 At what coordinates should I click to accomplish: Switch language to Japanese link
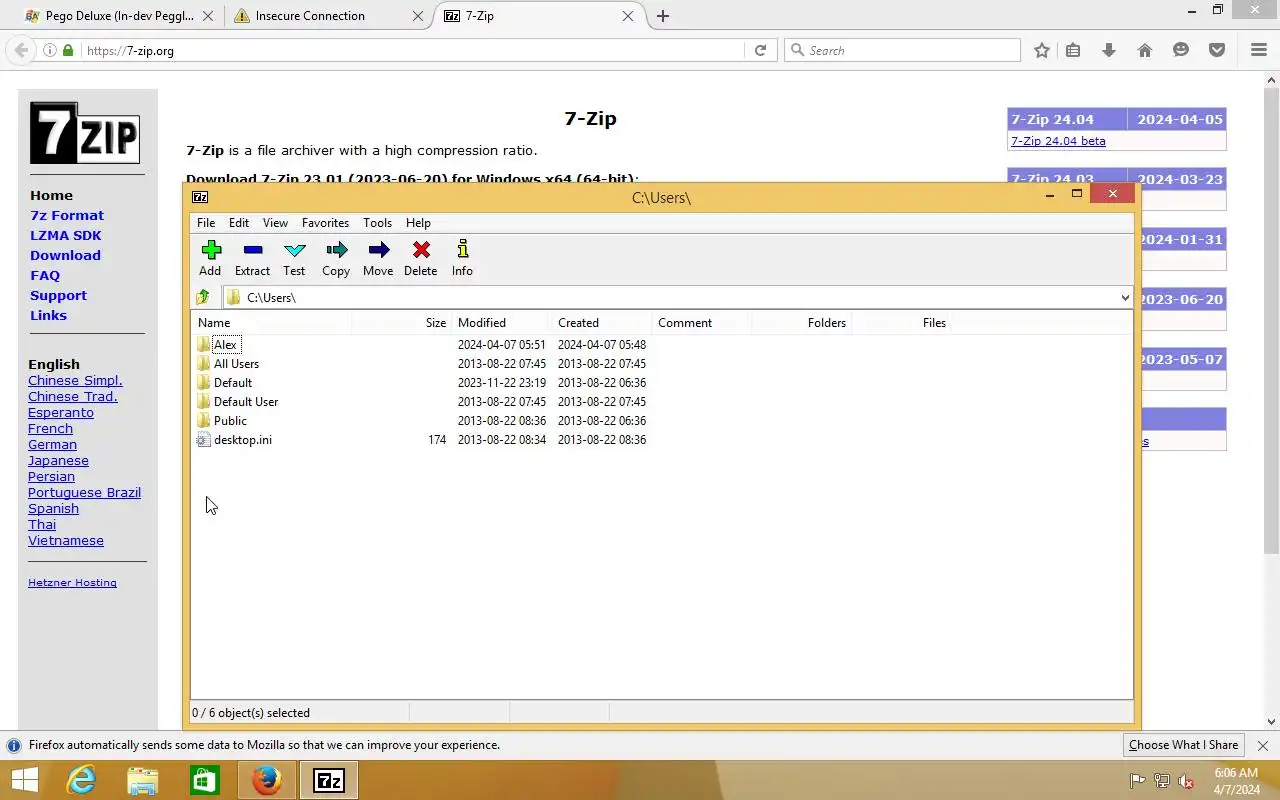coord(58,460)
